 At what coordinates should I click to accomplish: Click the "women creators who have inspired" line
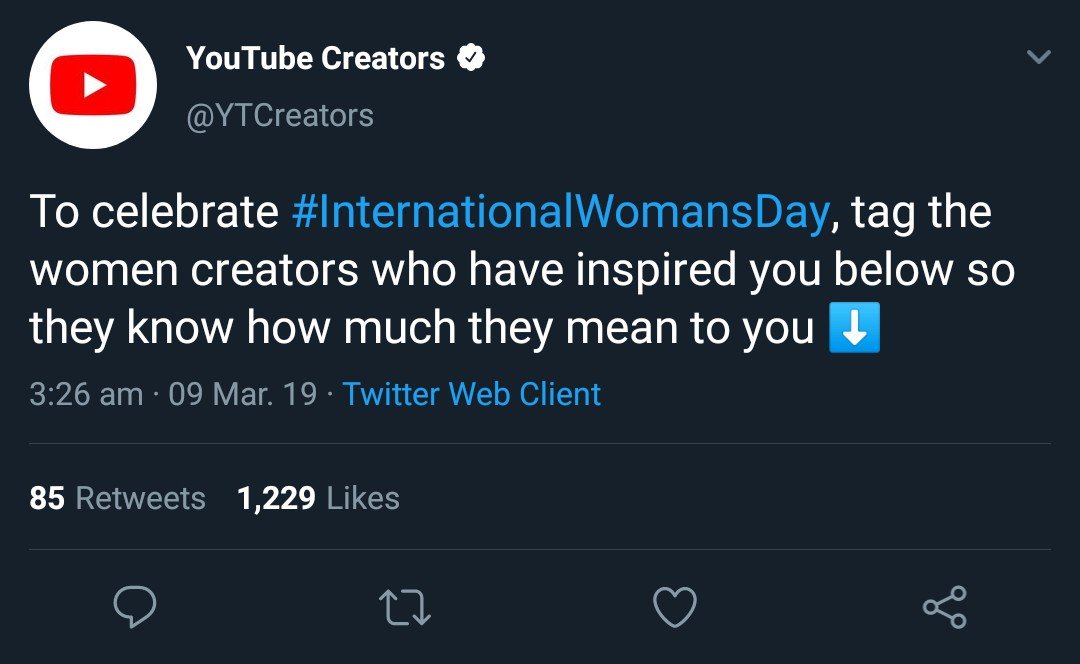(x=400, y=272)
